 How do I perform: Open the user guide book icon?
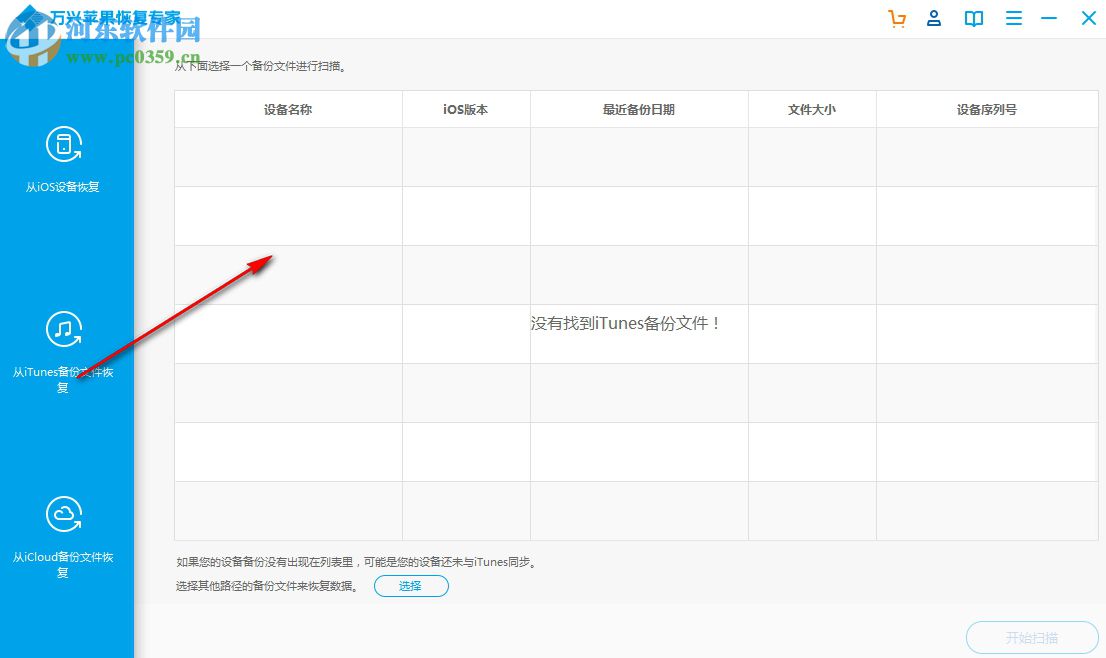click(x=973, y=18)
